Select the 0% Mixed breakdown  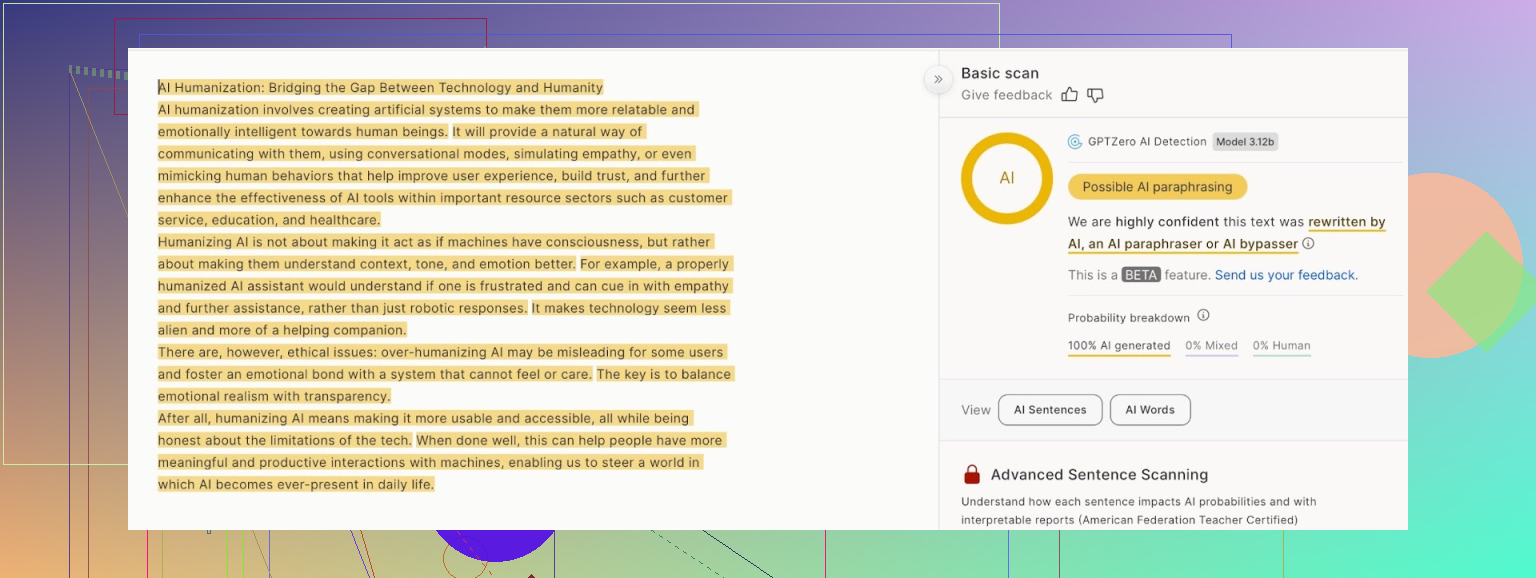(x=1212, y=346)
